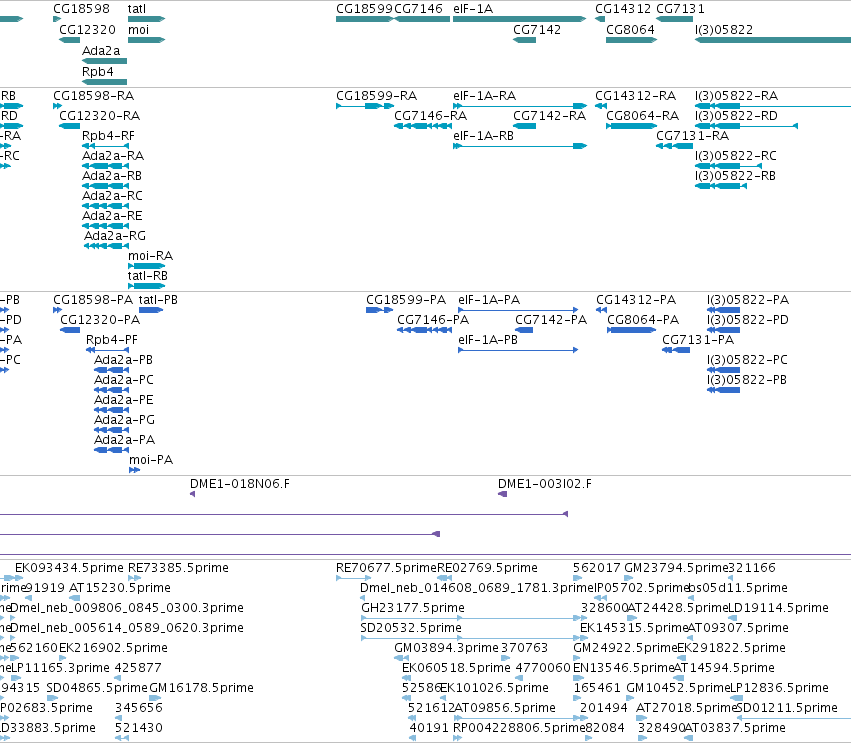Open the CG12320 gene feature
851x743 pixels.
(x=69, y=40)
